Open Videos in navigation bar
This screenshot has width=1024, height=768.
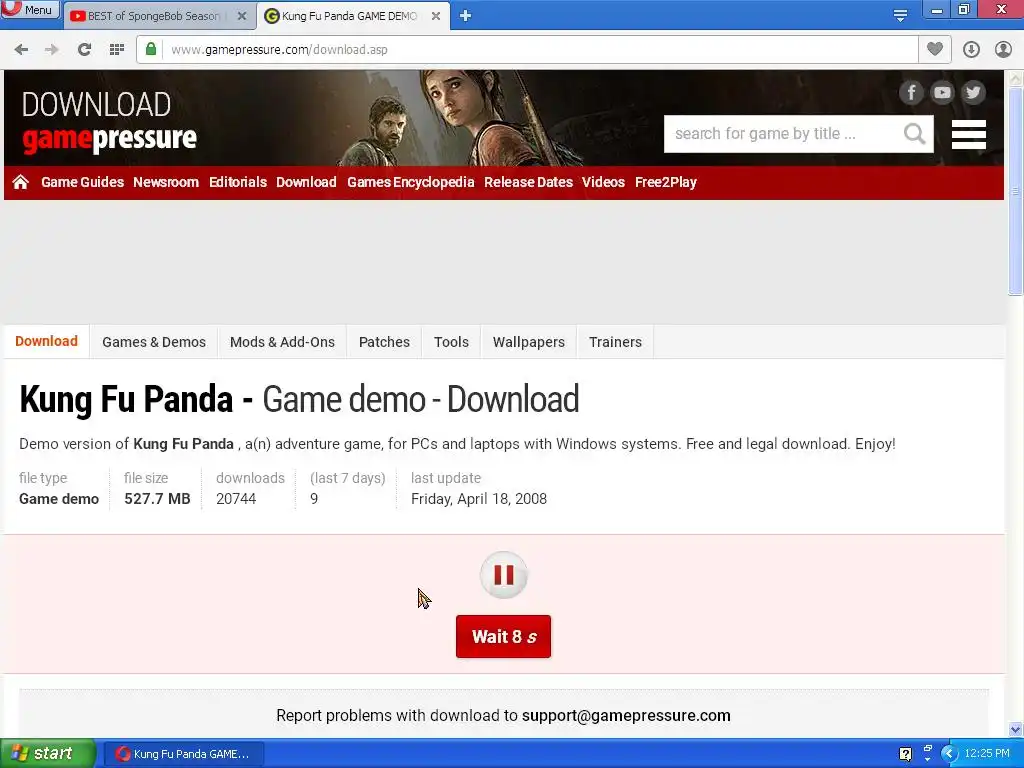(603, 182)
